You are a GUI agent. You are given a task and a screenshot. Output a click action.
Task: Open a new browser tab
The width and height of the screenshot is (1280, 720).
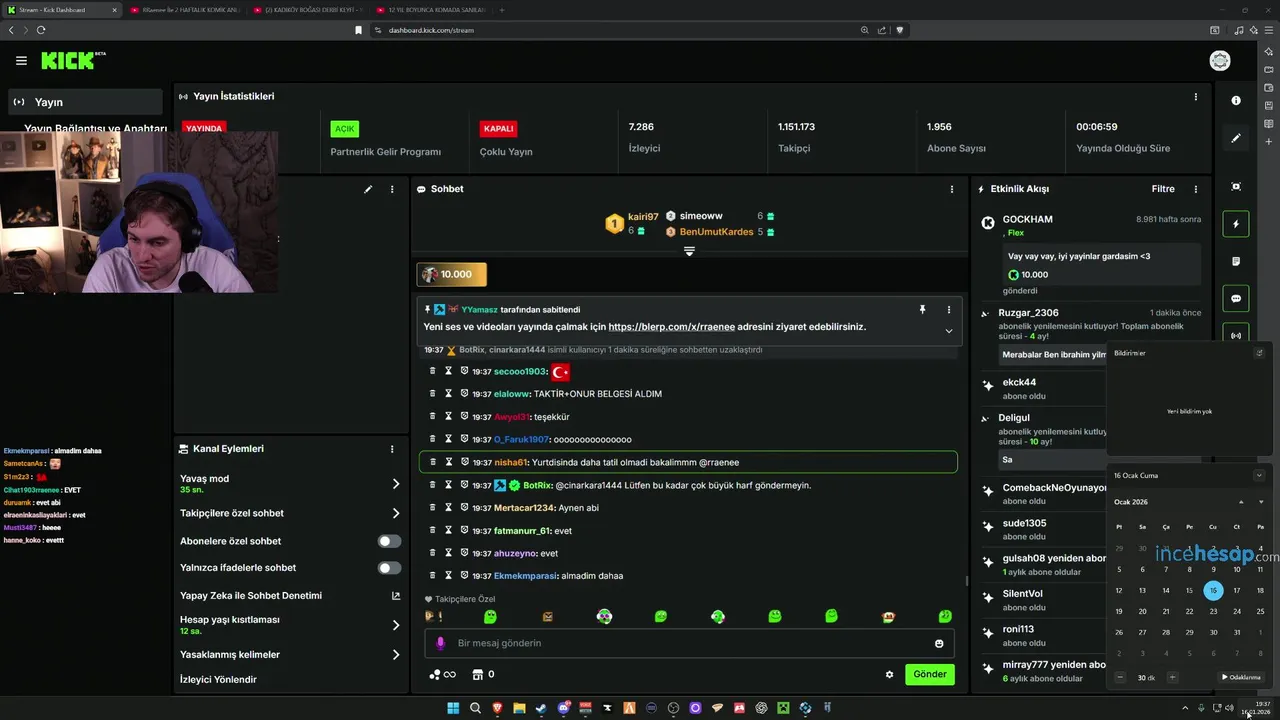[502, 10]
